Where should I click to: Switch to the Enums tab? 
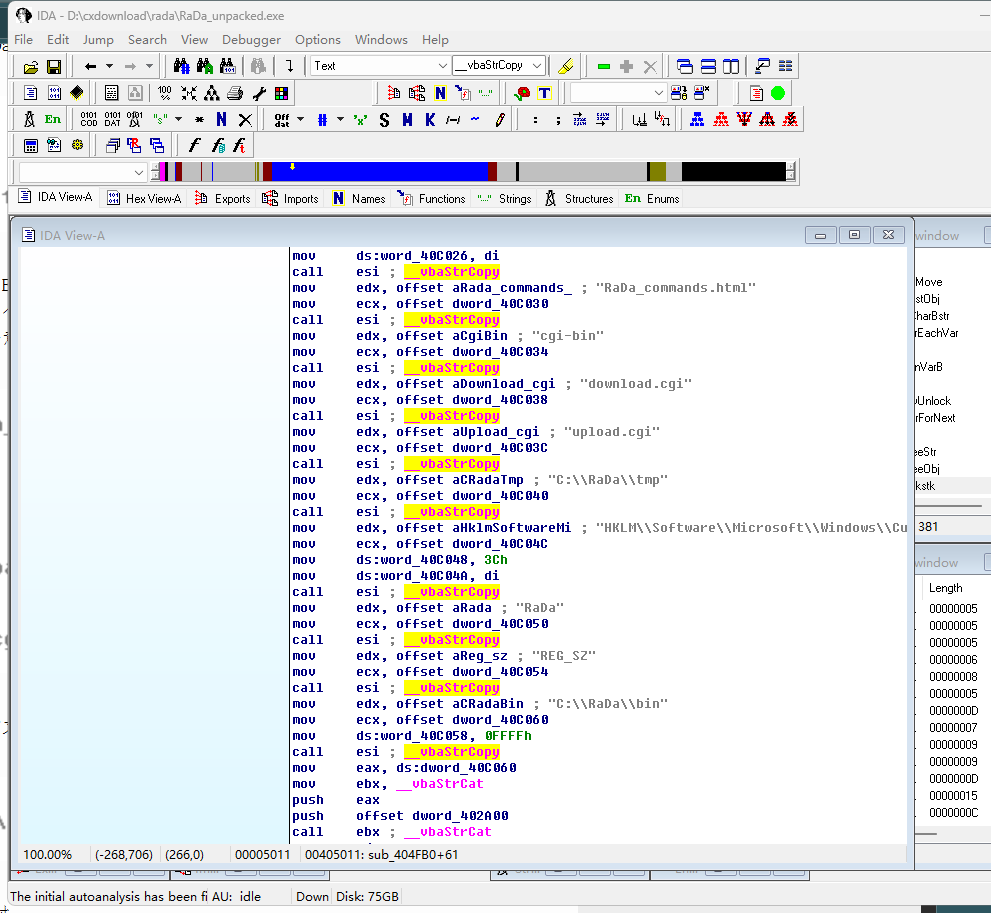[652, 198]
